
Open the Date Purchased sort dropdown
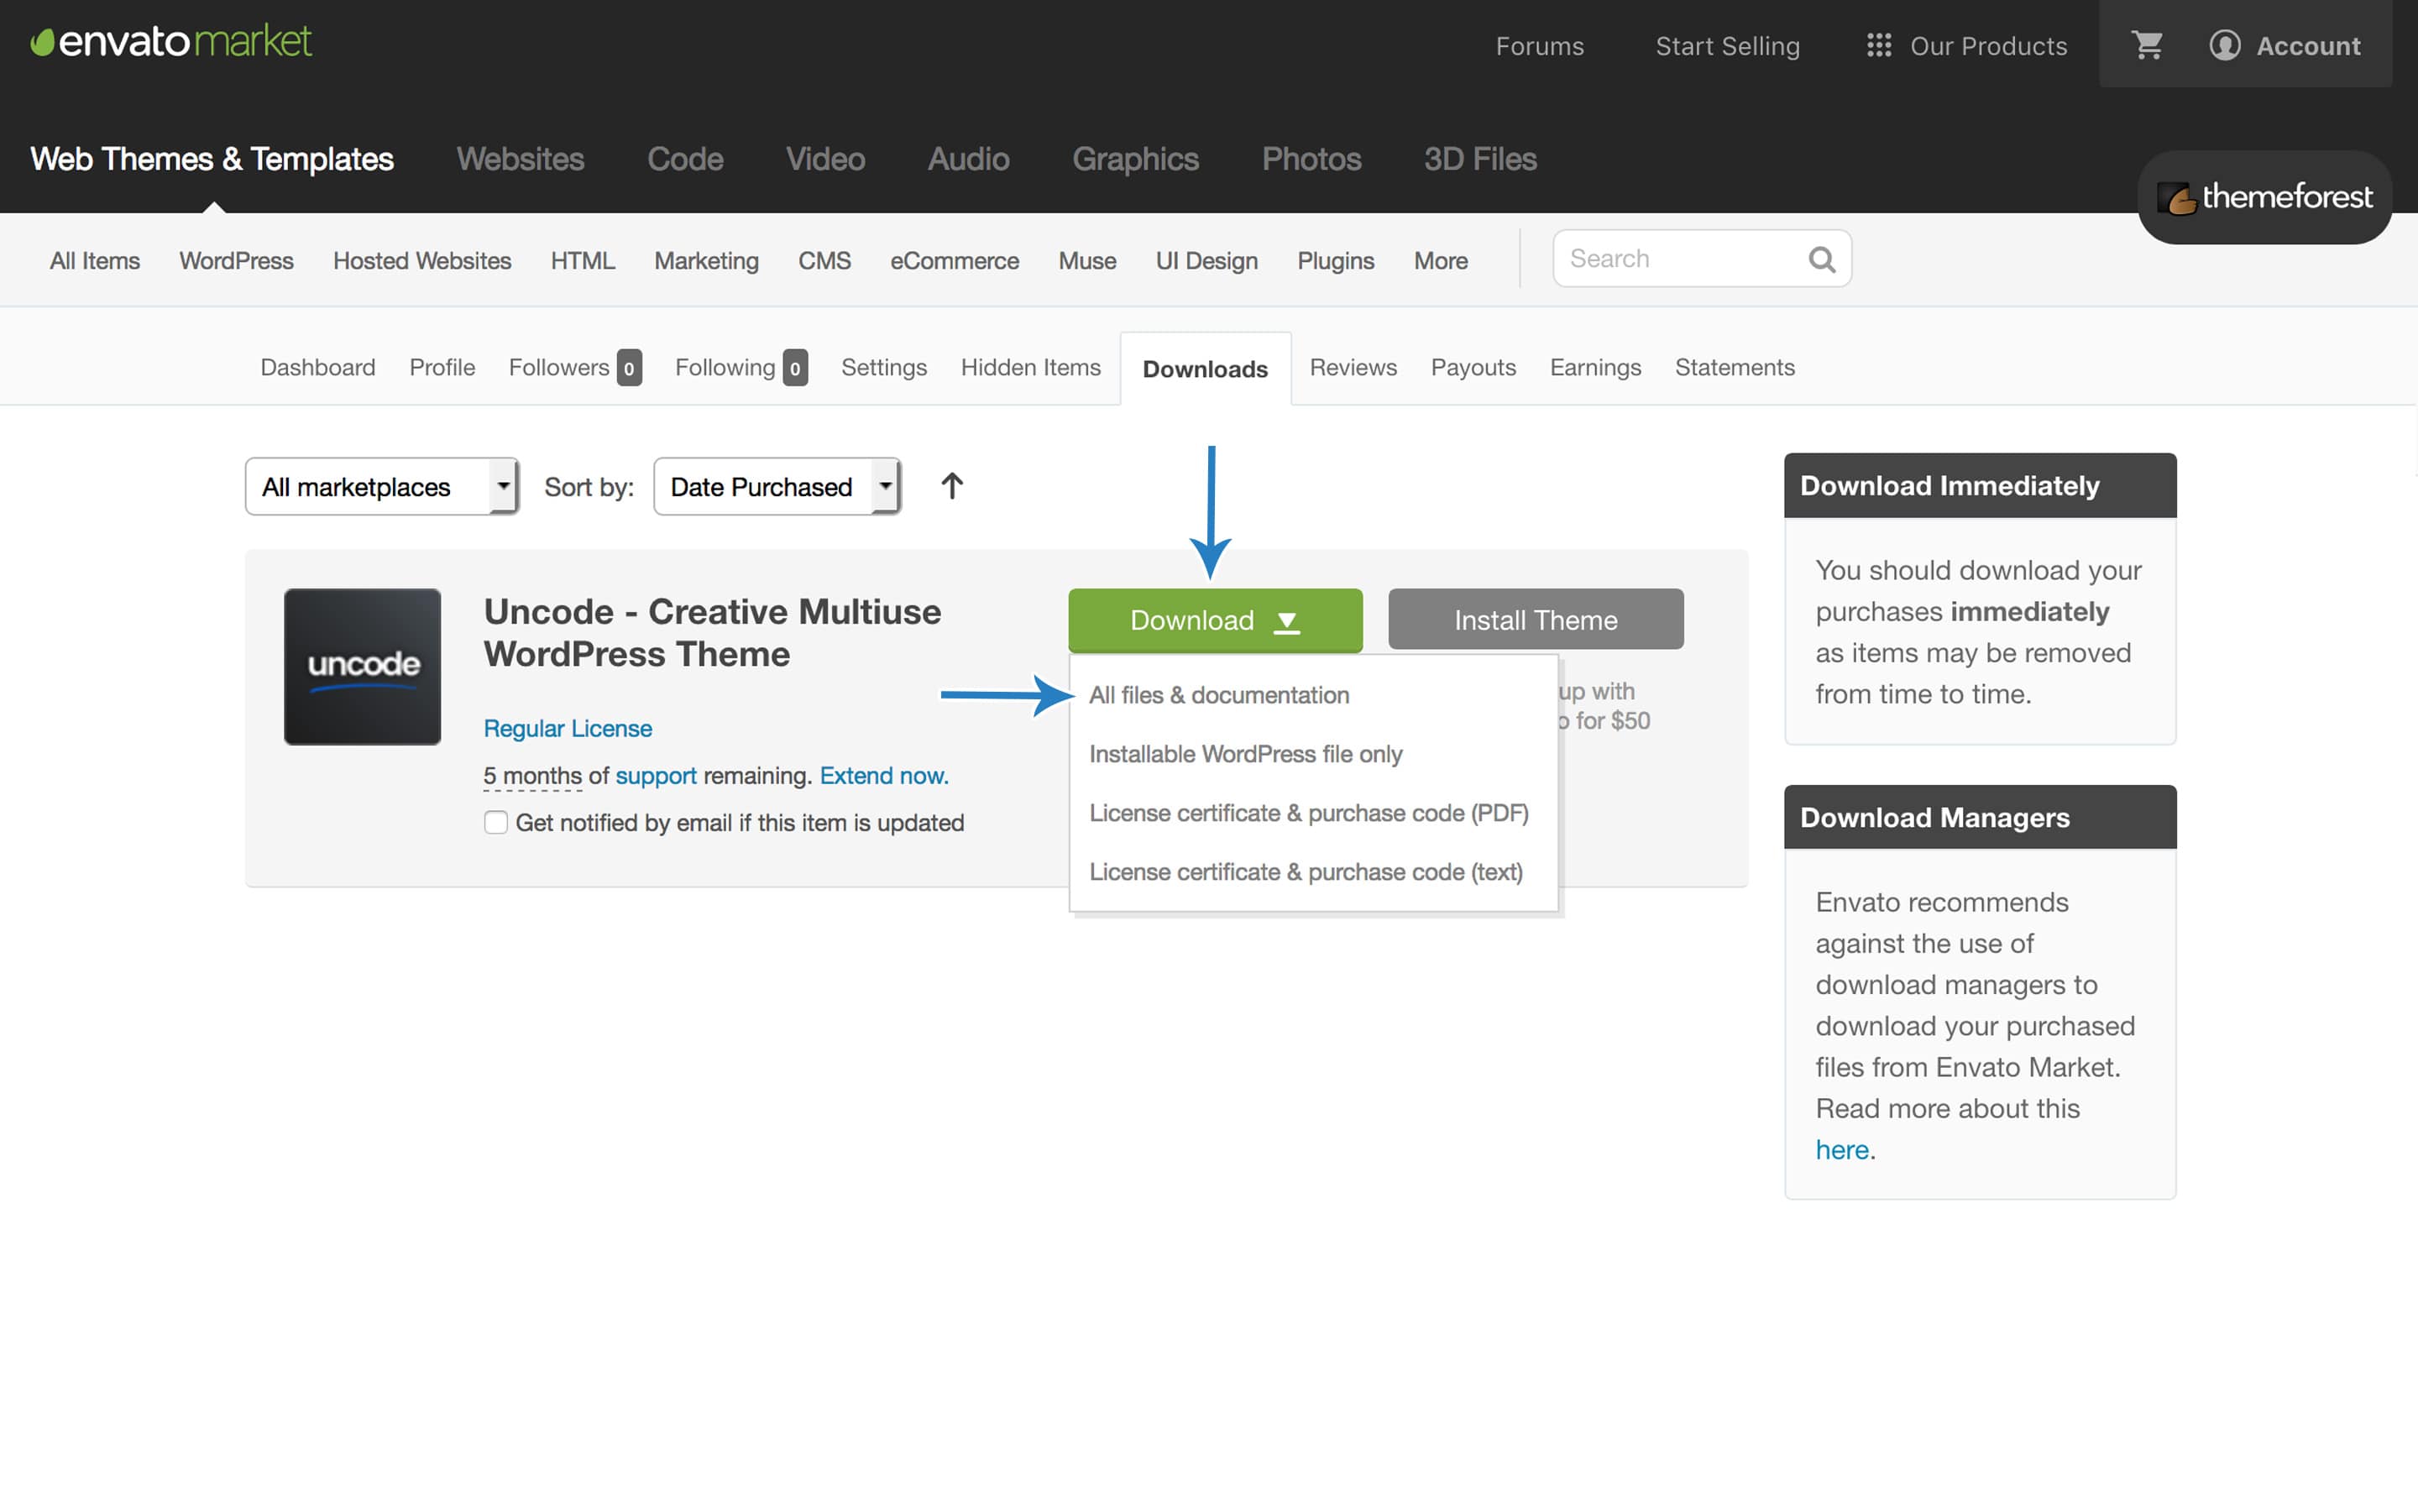pyautogui.click(x=777, y=487)
